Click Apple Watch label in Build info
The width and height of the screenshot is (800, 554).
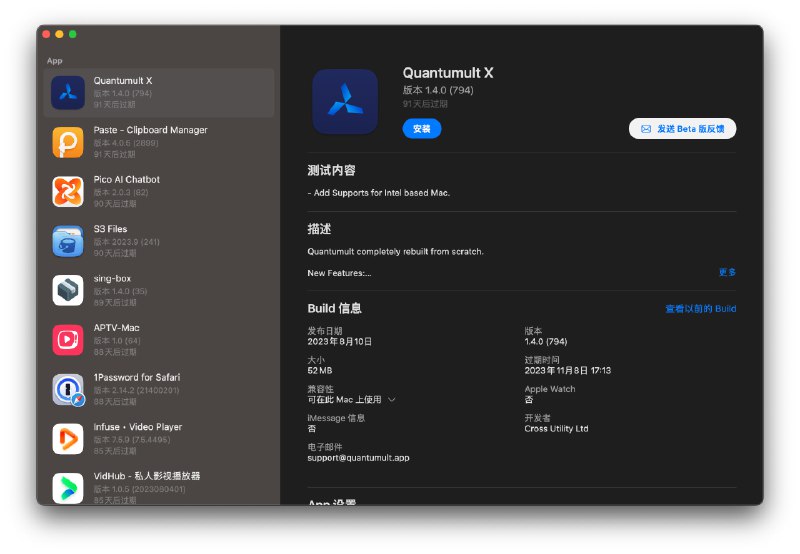[549, 389]
